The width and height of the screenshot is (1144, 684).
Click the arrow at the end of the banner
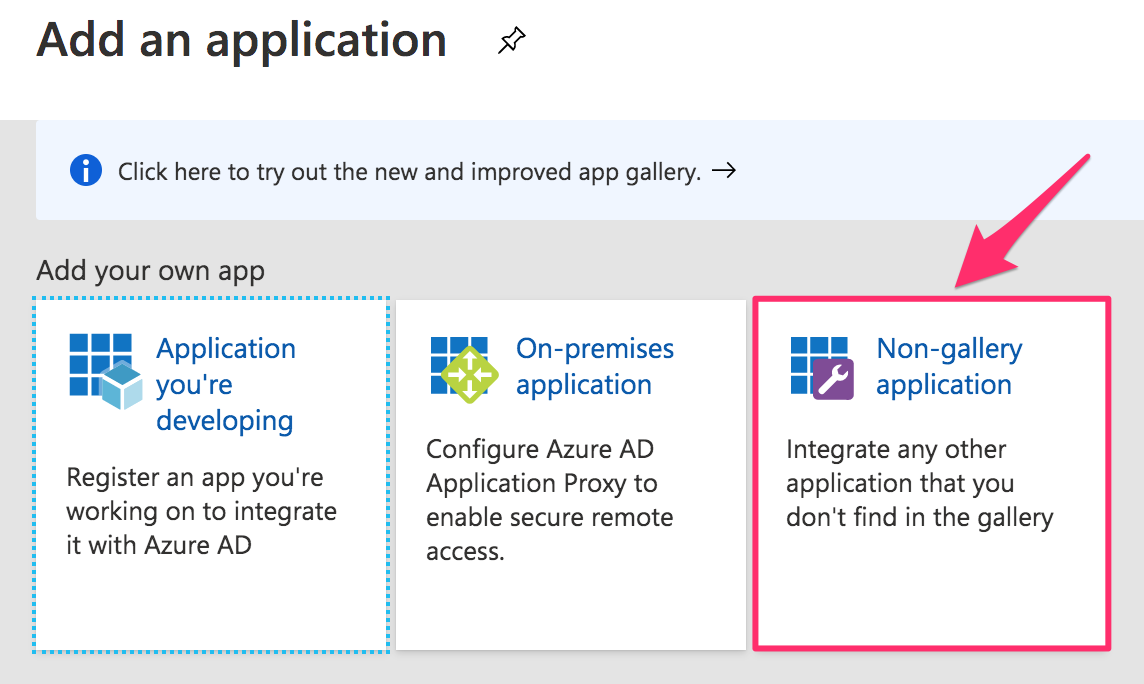[725, 170]
